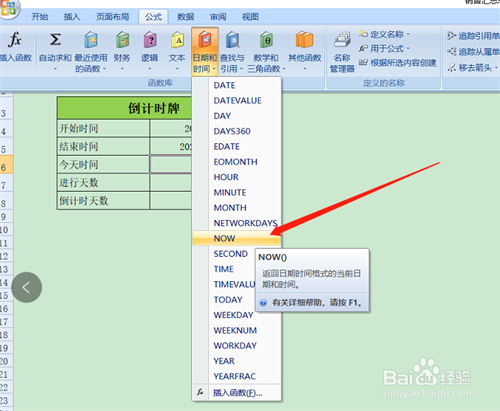Click the AutoSum sigma icon
Image resolution: width=500 pixels, height=411 pixels.
tap(55, 39)
